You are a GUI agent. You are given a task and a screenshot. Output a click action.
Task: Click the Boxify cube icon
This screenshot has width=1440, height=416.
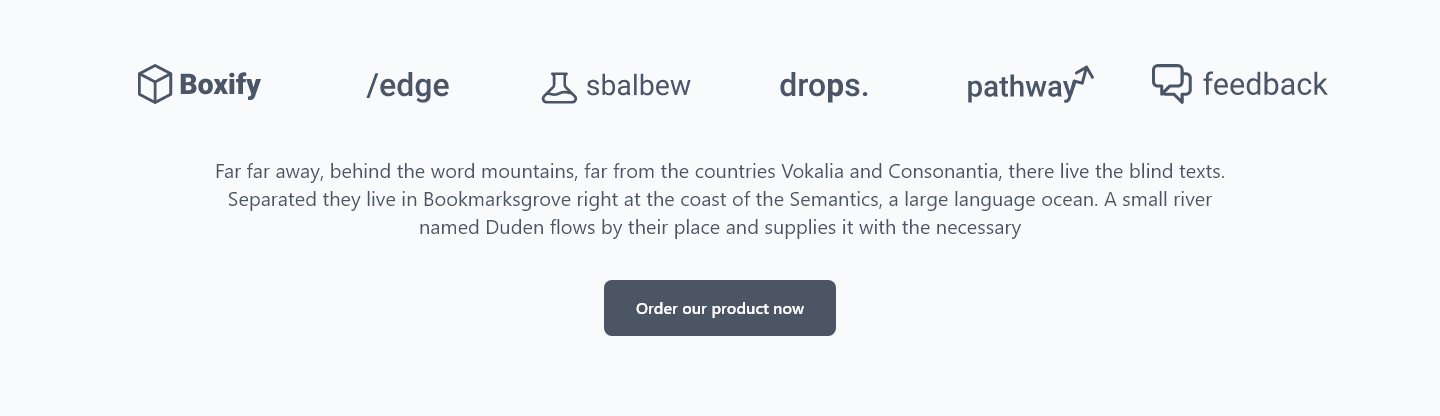point(155,84)
